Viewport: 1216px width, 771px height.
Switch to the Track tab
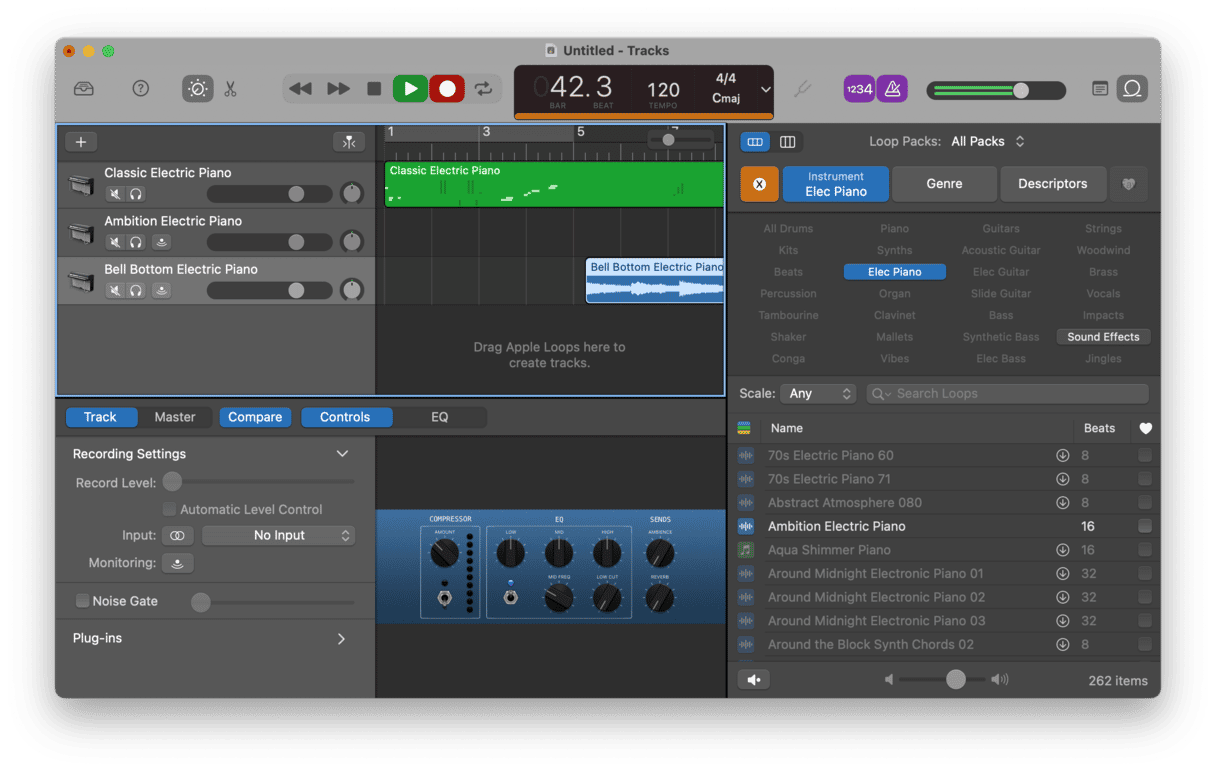click(100, 417)
